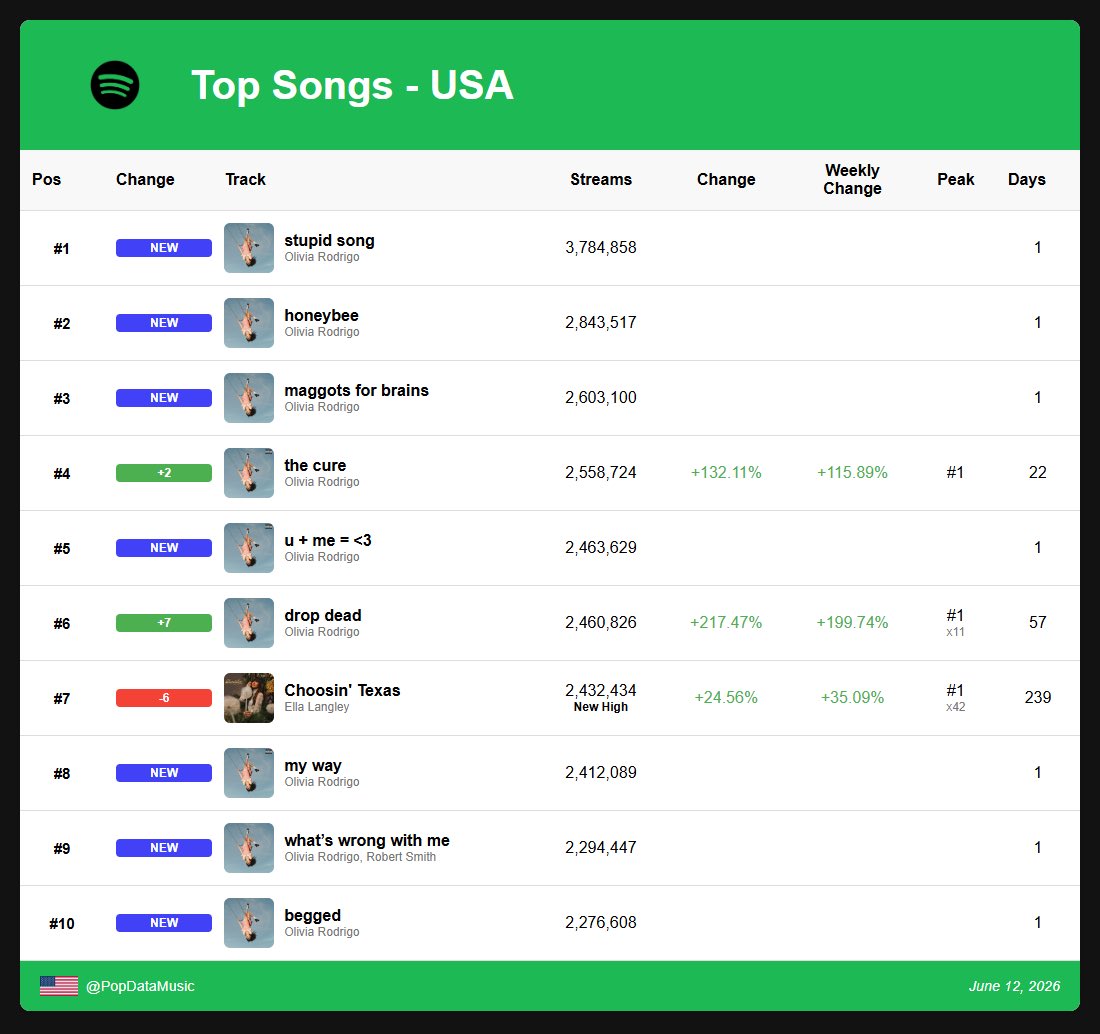The width and height of the screenshot is (1100, 1034).
Task: Click the Streams column header
Action: coord(601,180)
